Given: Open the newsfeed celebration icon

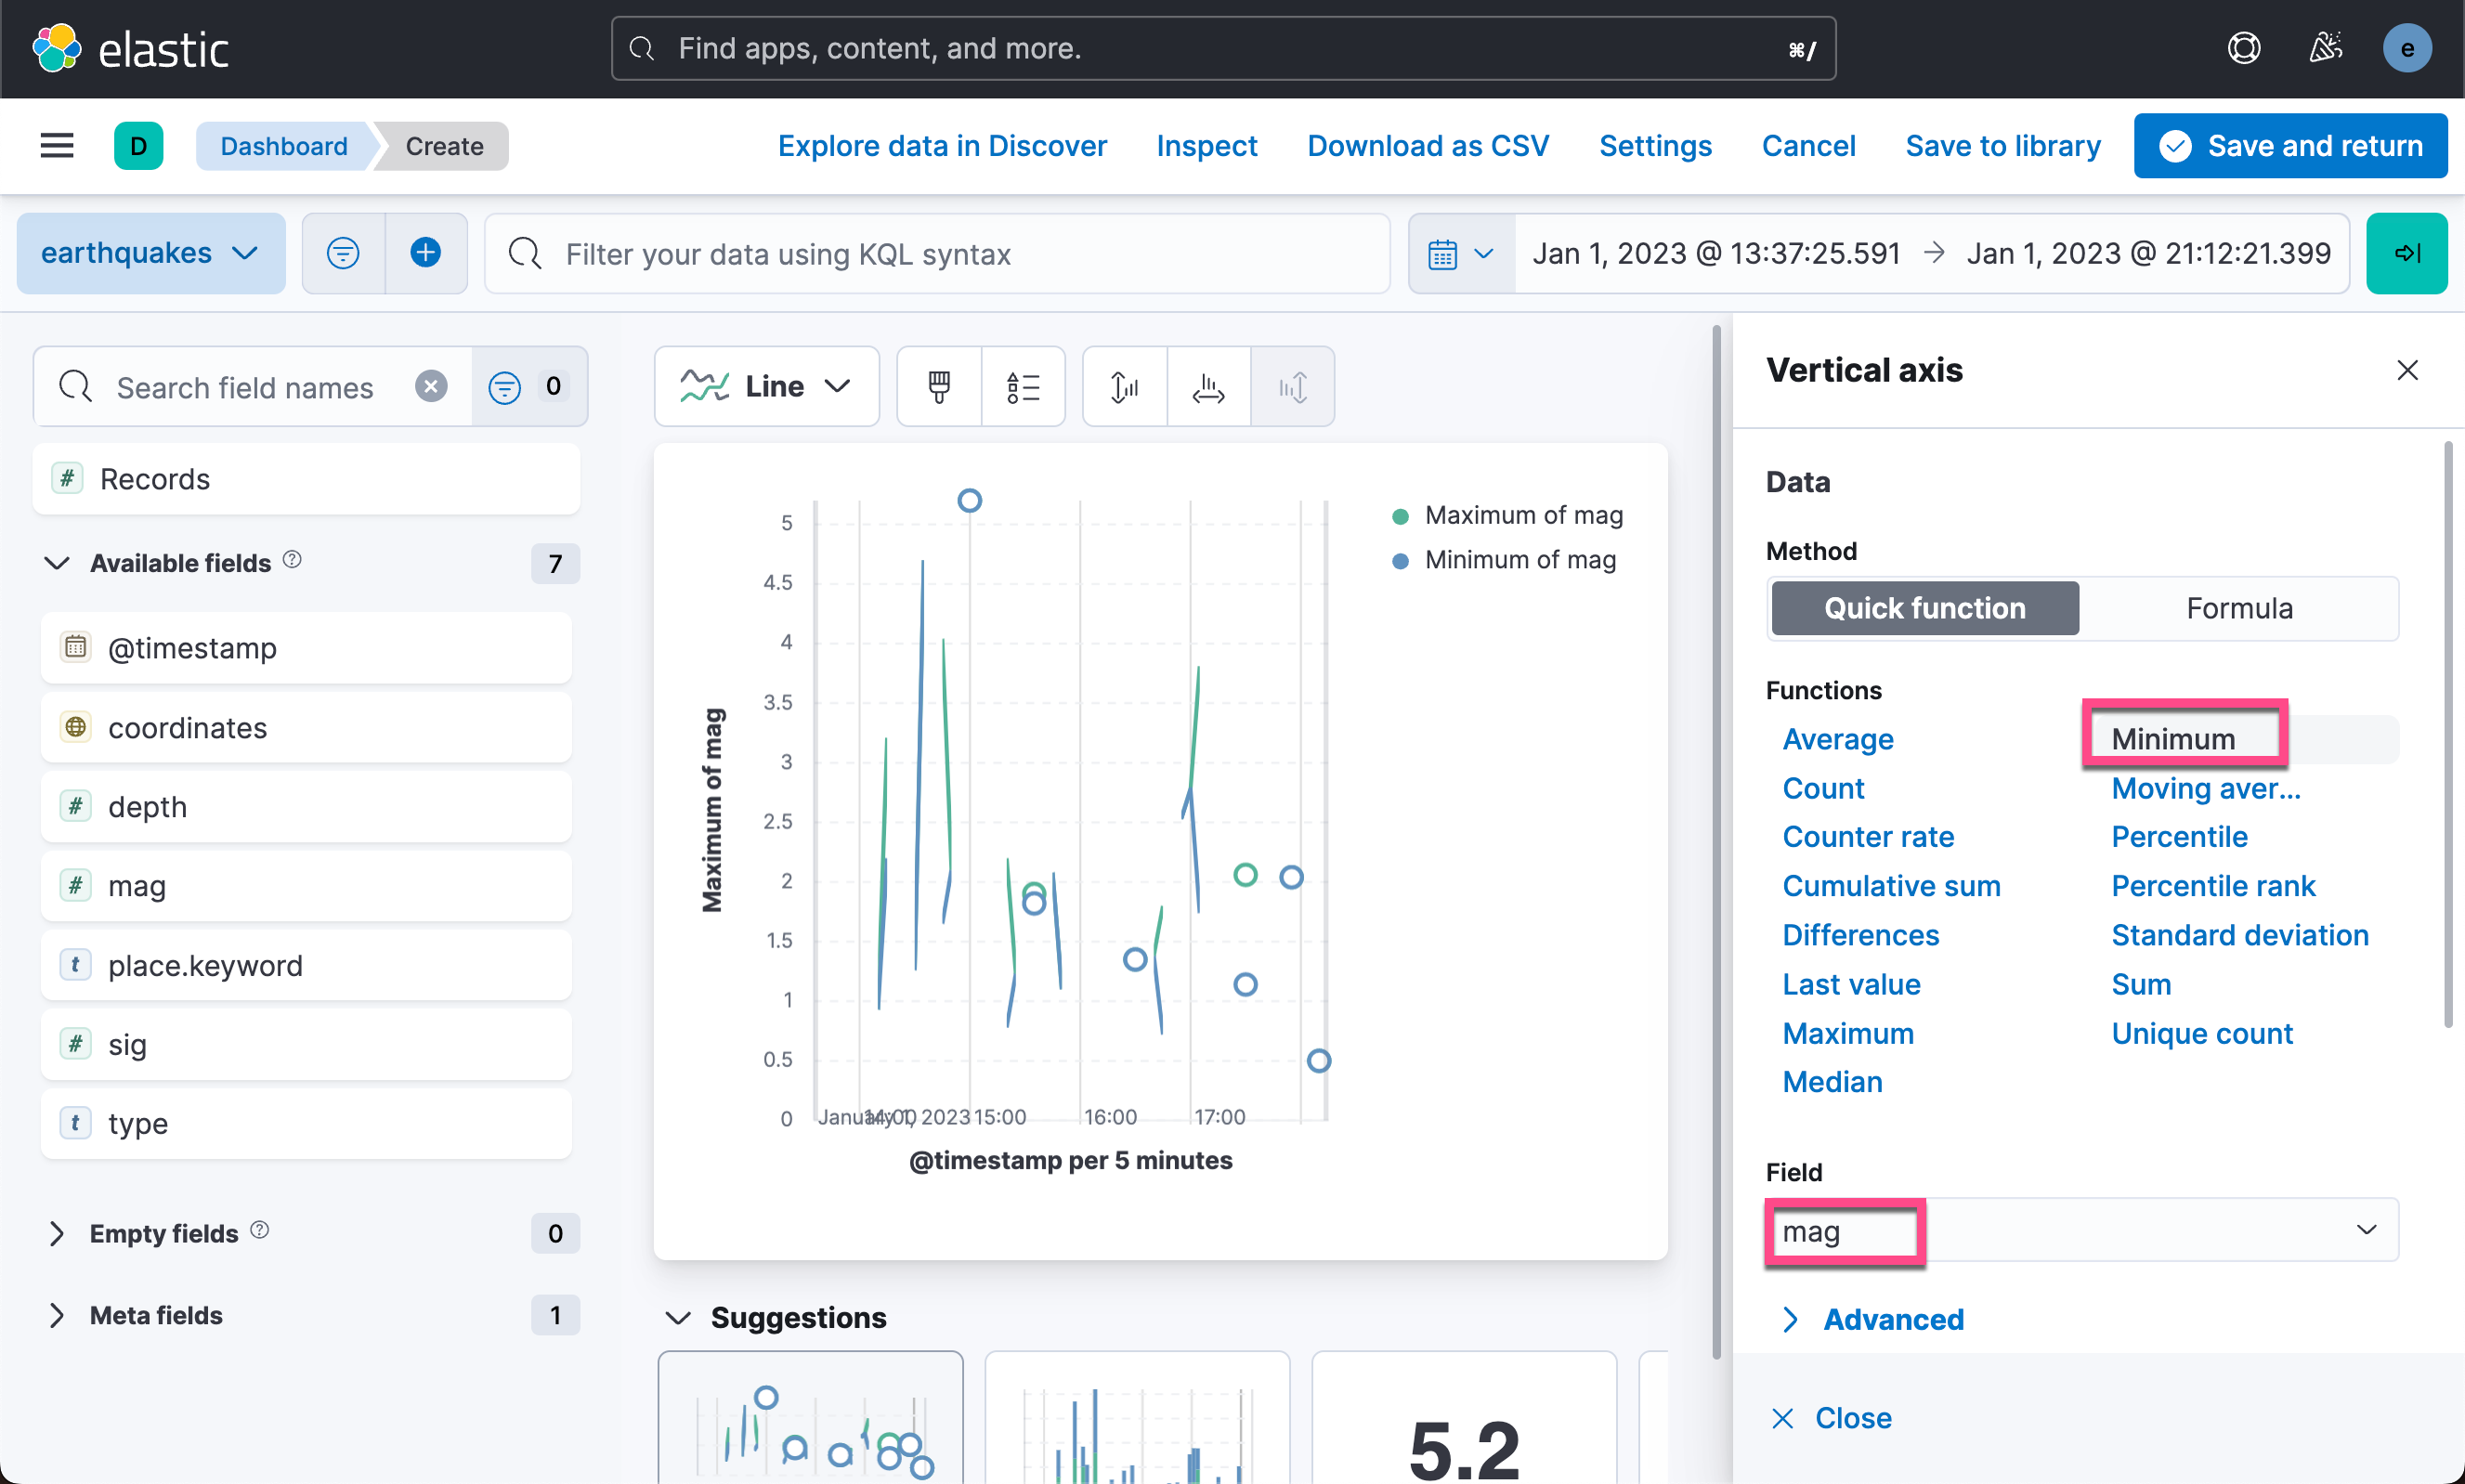Looking at the screenshot, I should pyautogui.click(x=2325, y=48).
